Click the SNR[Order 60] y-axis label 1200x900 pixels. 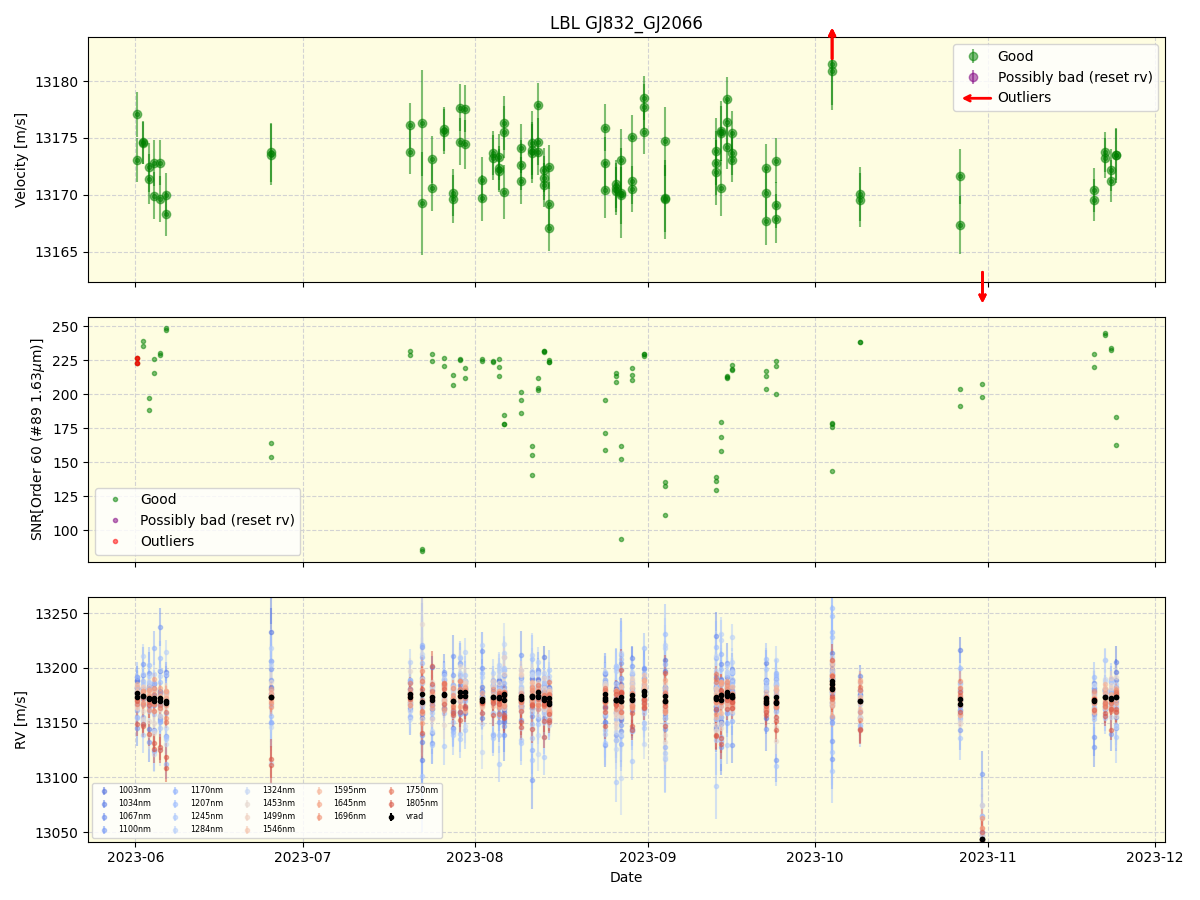37,439
